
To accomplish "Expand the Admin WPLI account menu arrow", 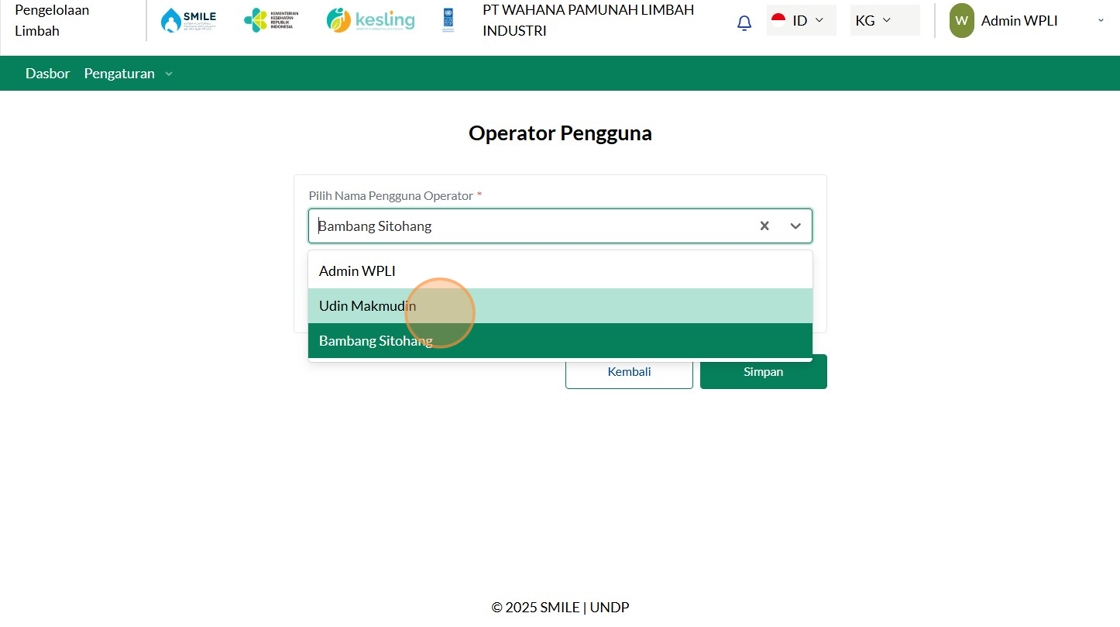I will pyautogui.click(x=1101, y=21).
